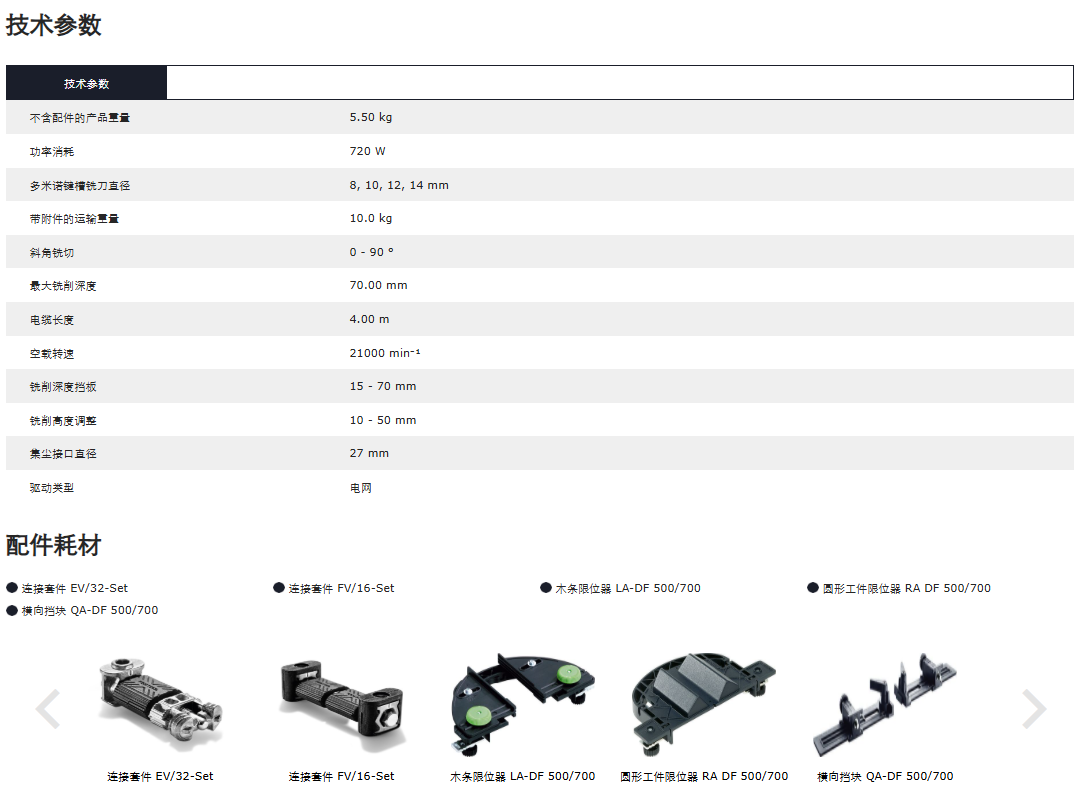Viewport: 1083px width, 786px height.
Task: Click the previous arrow of accessories carousel
Action: 47,709
